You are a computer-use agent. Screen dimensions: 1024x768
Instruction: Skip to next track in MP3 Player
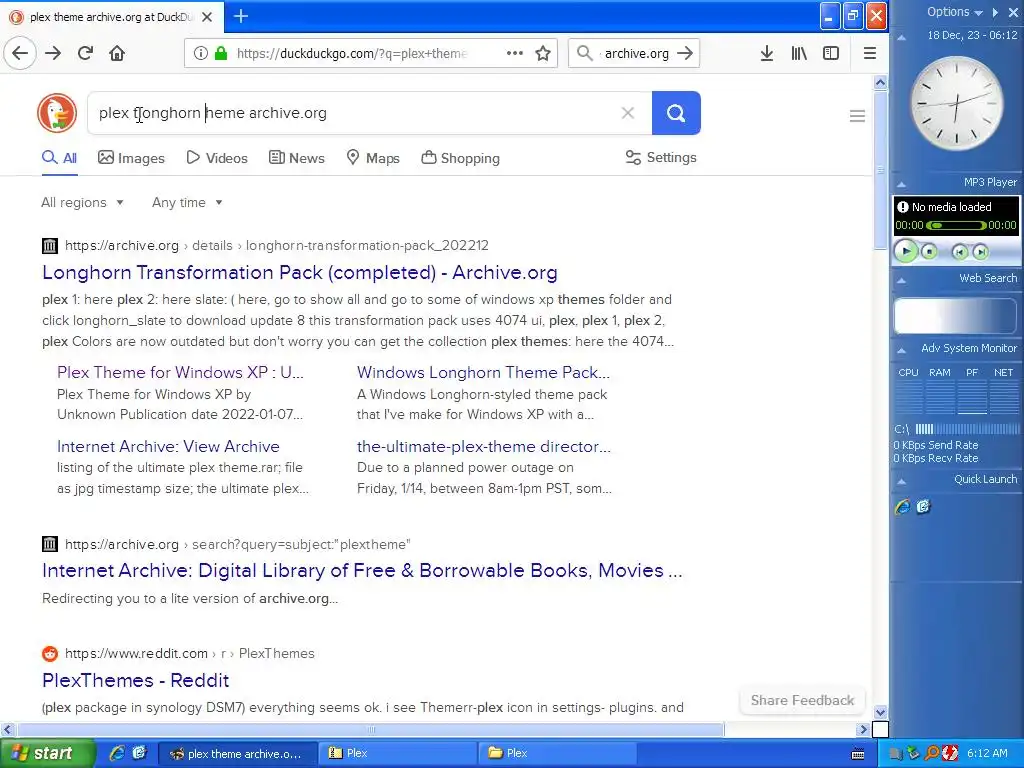pos(980,252)
